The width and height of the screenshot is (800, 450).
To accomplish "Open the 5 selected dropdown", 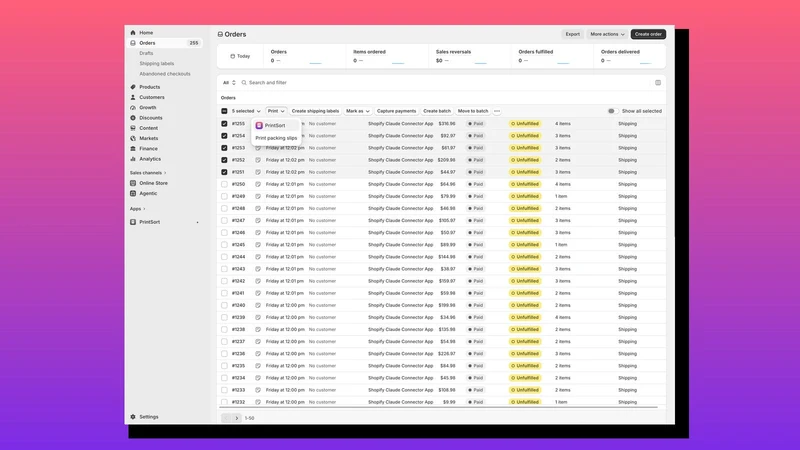I will click(x=246, y=111).
